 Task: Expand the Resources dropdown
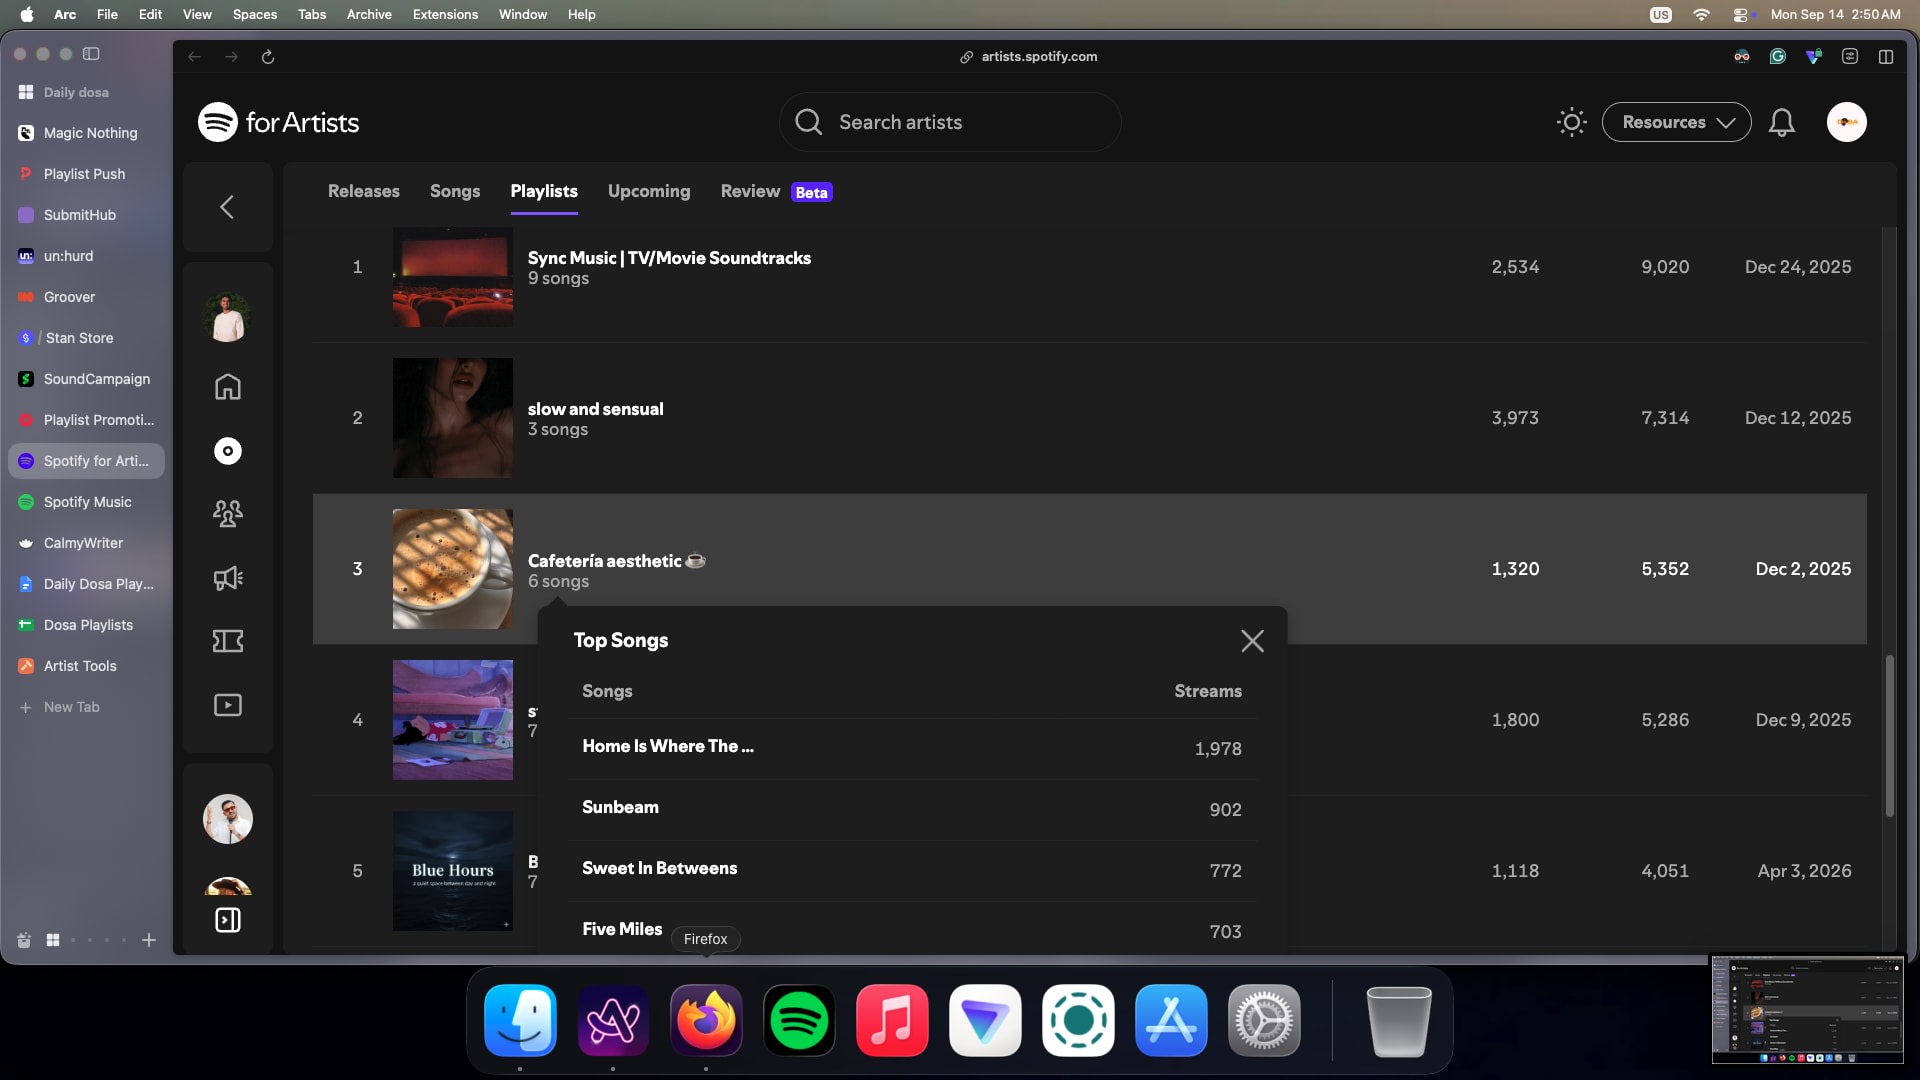click(1676, 122)
